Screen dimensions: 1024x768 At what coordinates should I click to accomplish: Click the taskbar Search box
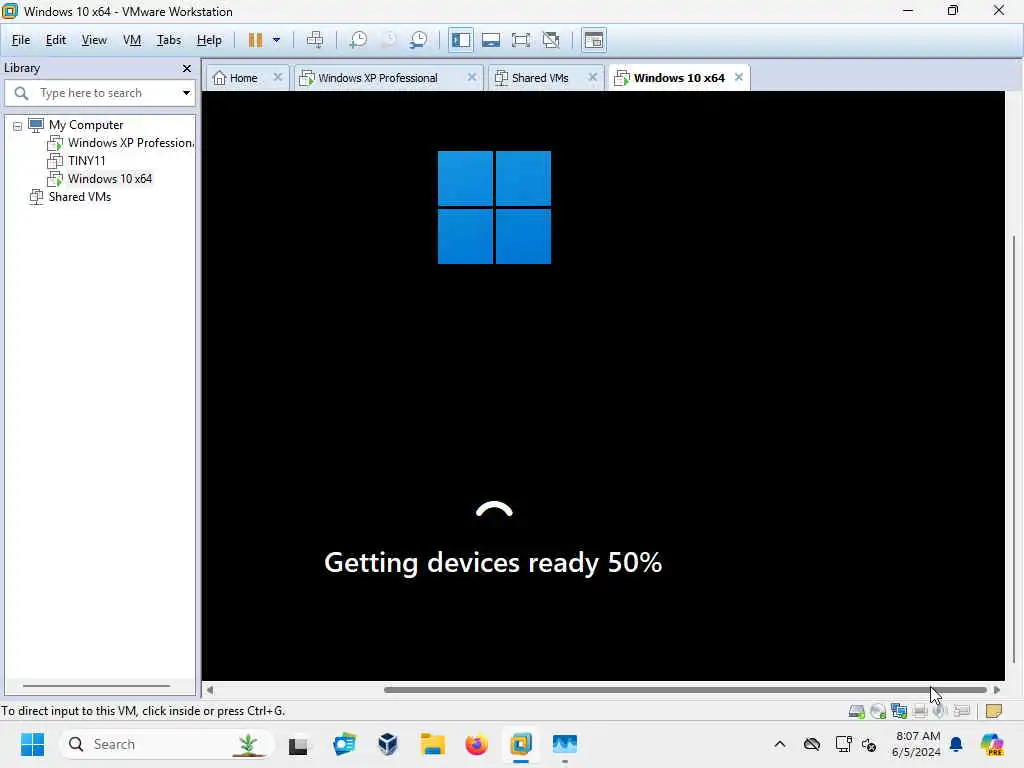(167, 744)
